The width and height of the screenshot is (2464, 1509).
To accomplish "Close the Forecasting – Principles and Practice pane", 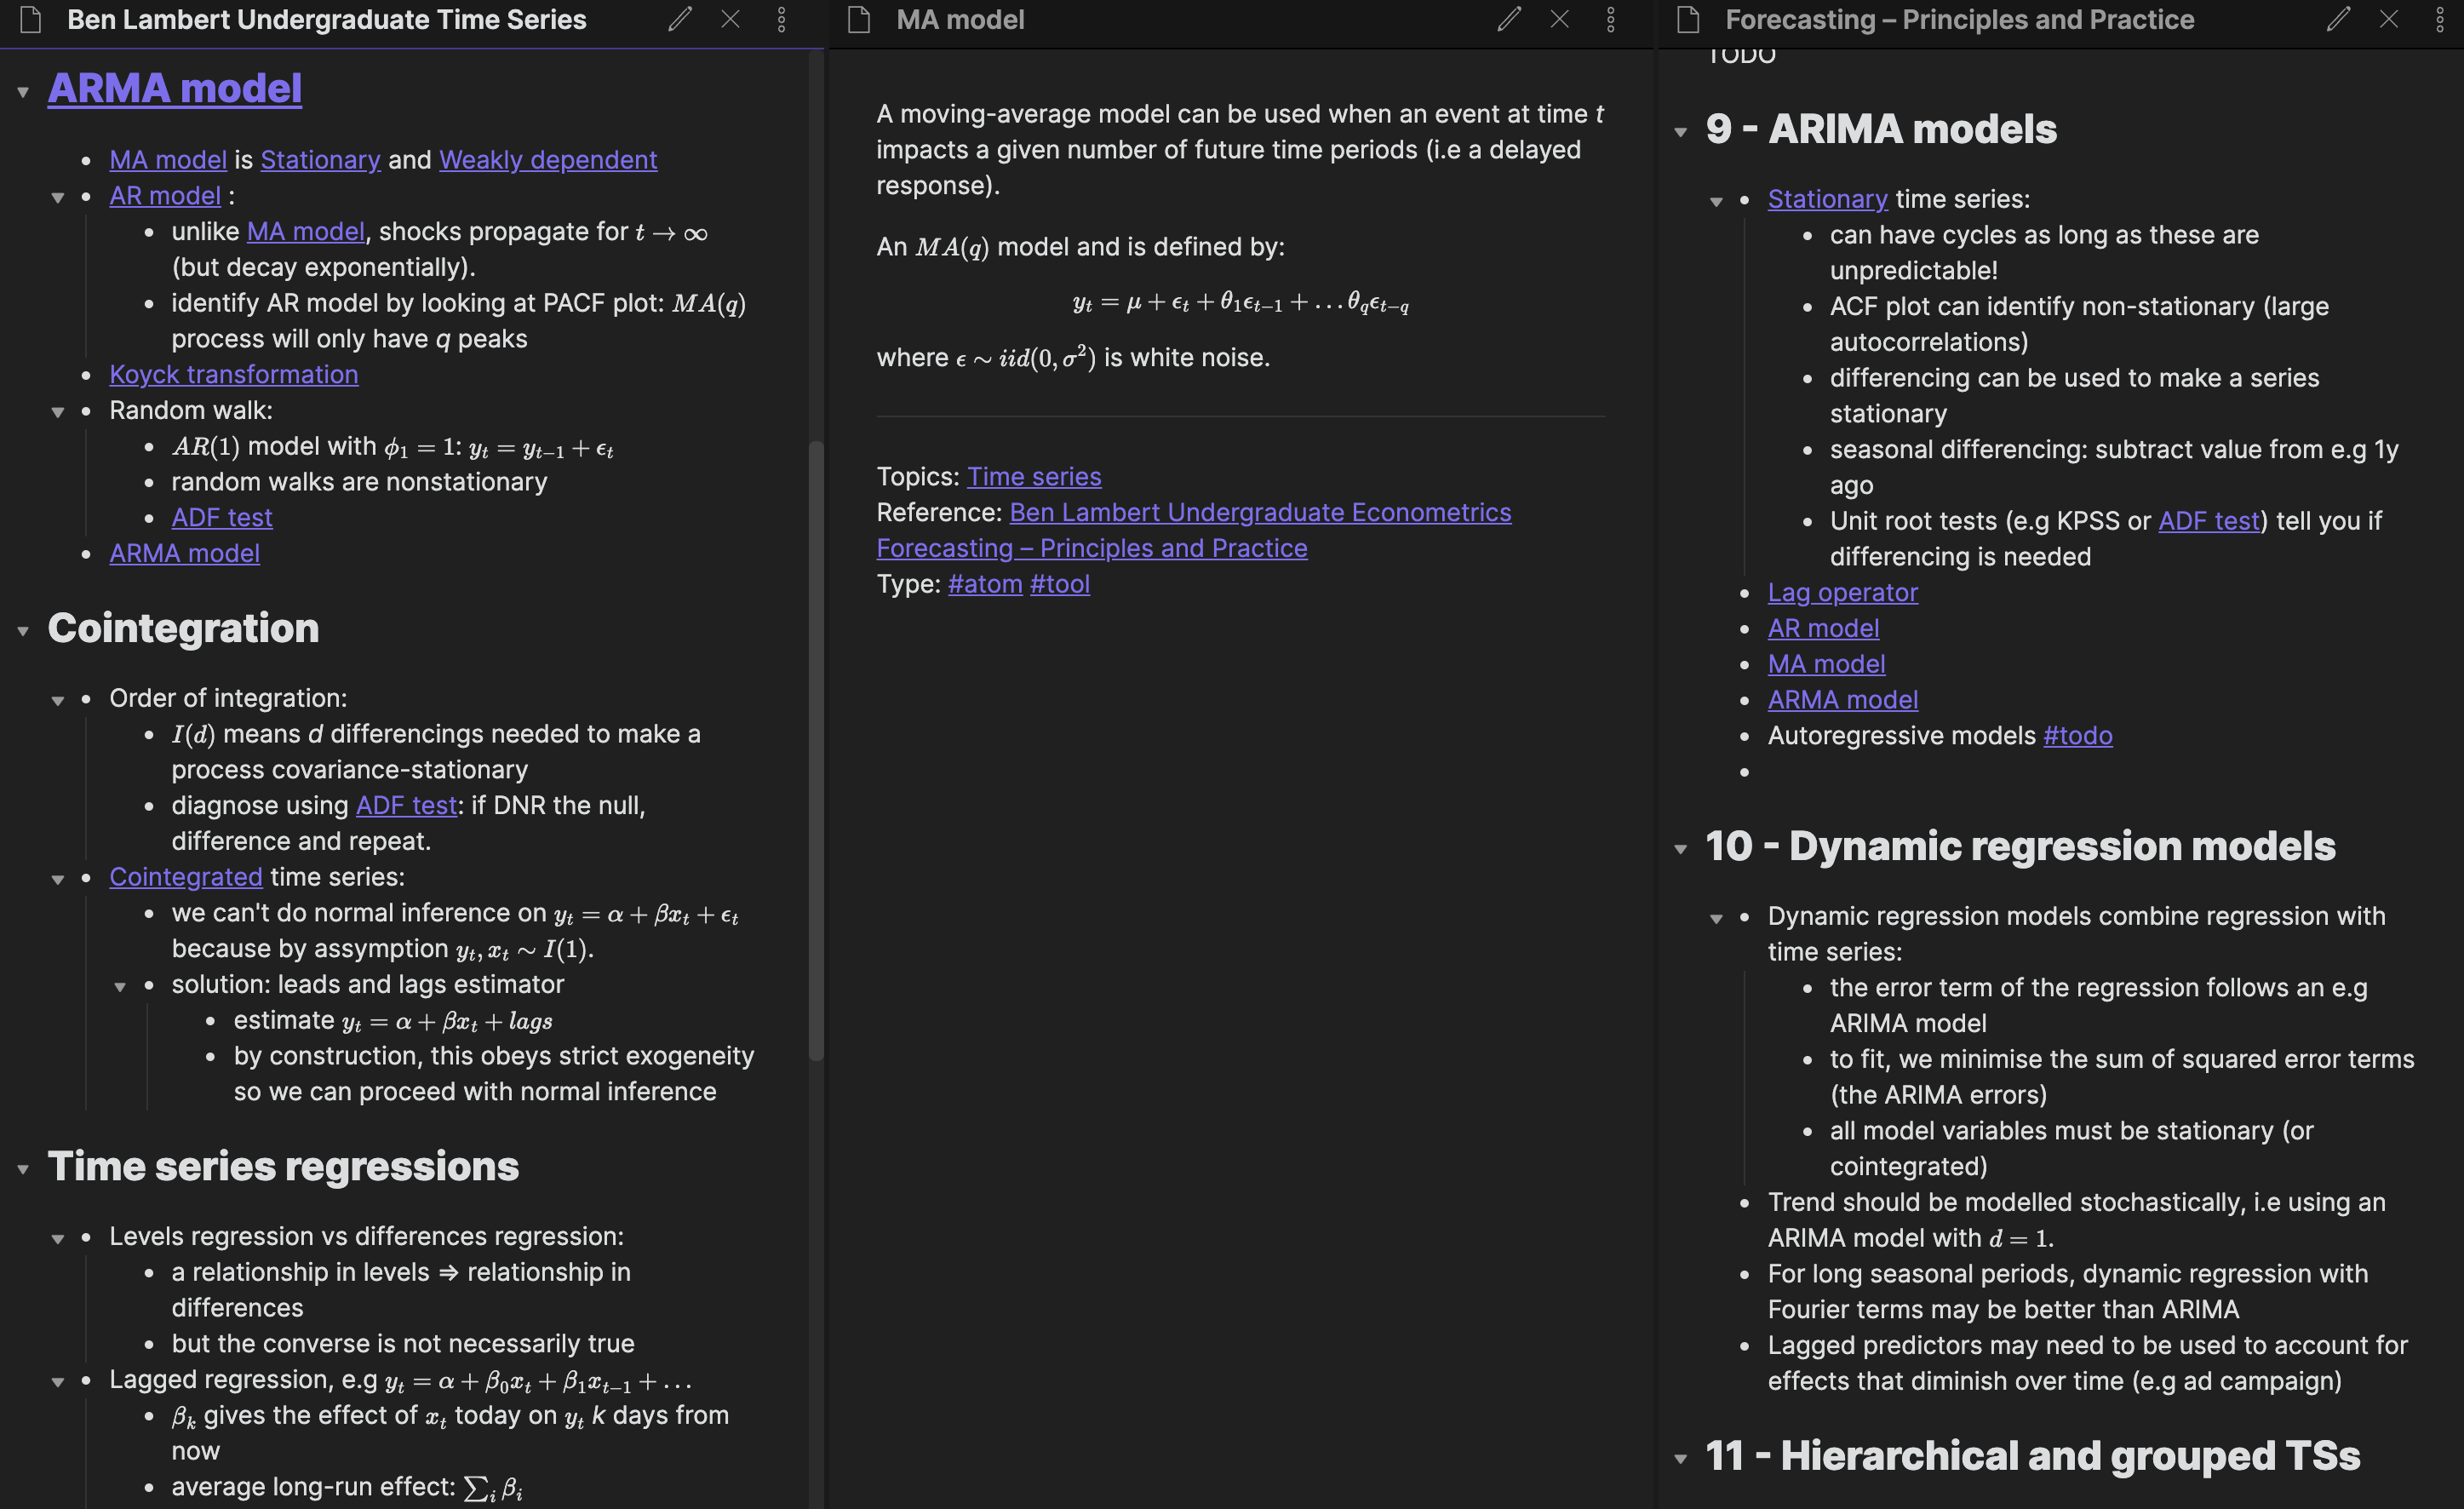I will pos(2388,19).
